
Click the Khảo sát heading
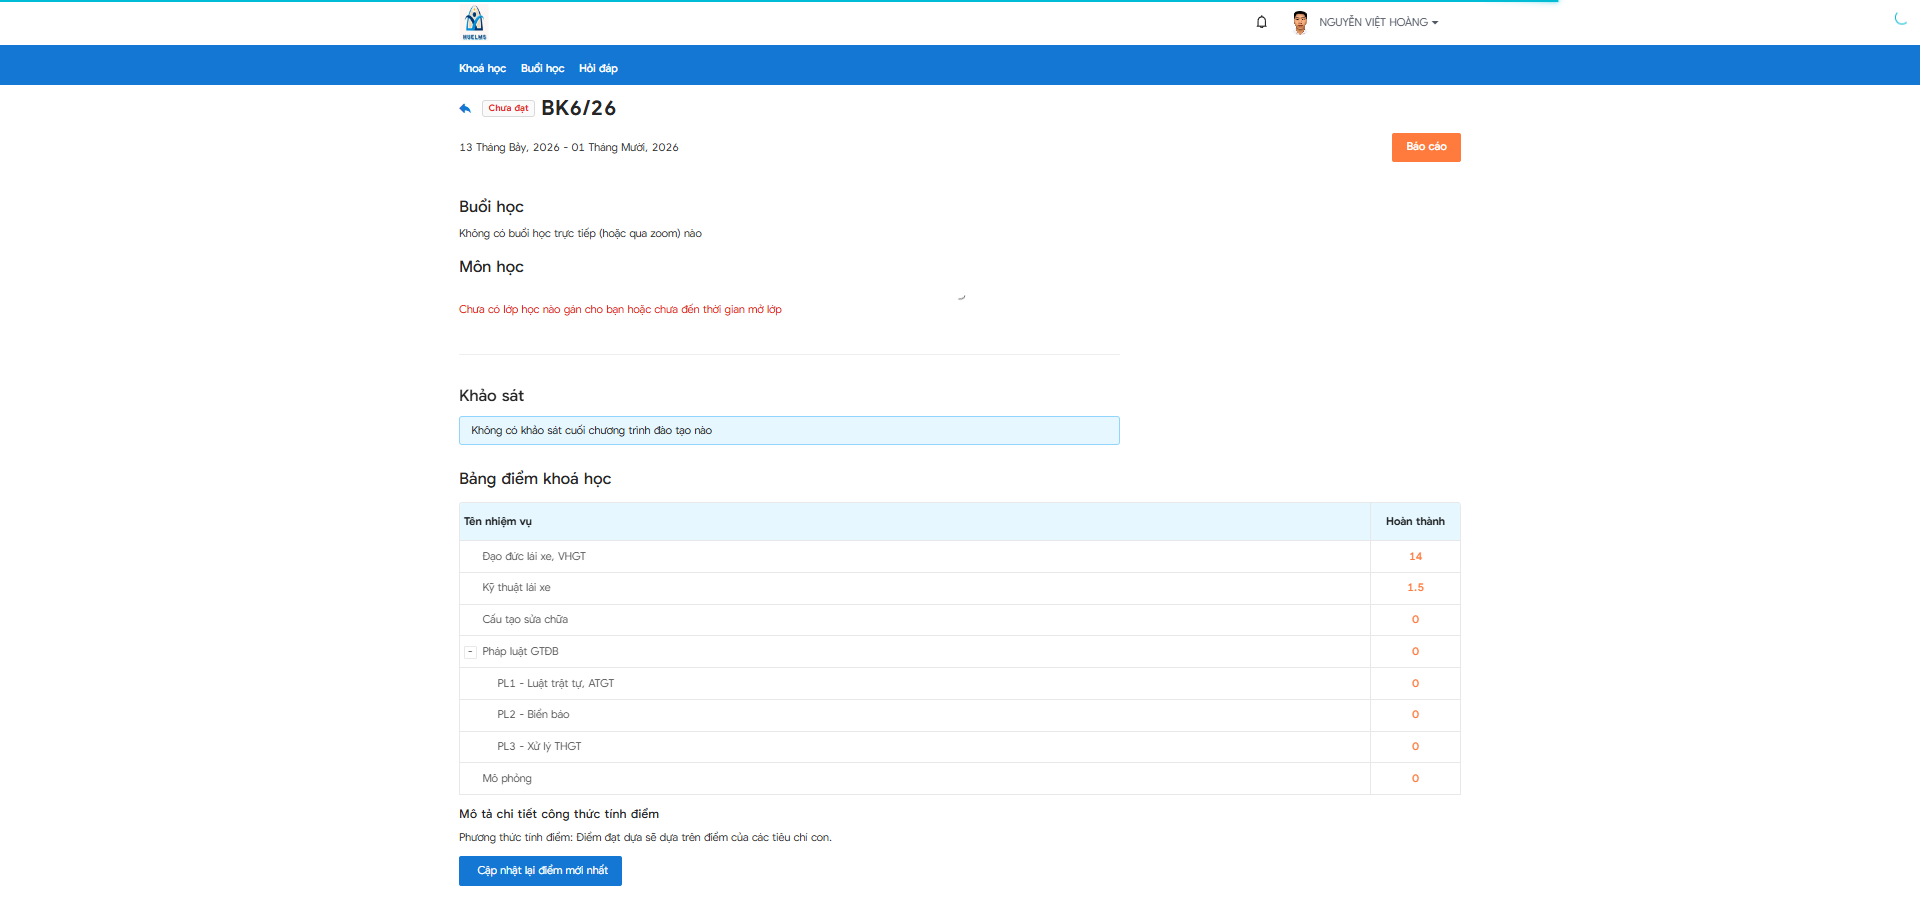click(x=491, y=396)
